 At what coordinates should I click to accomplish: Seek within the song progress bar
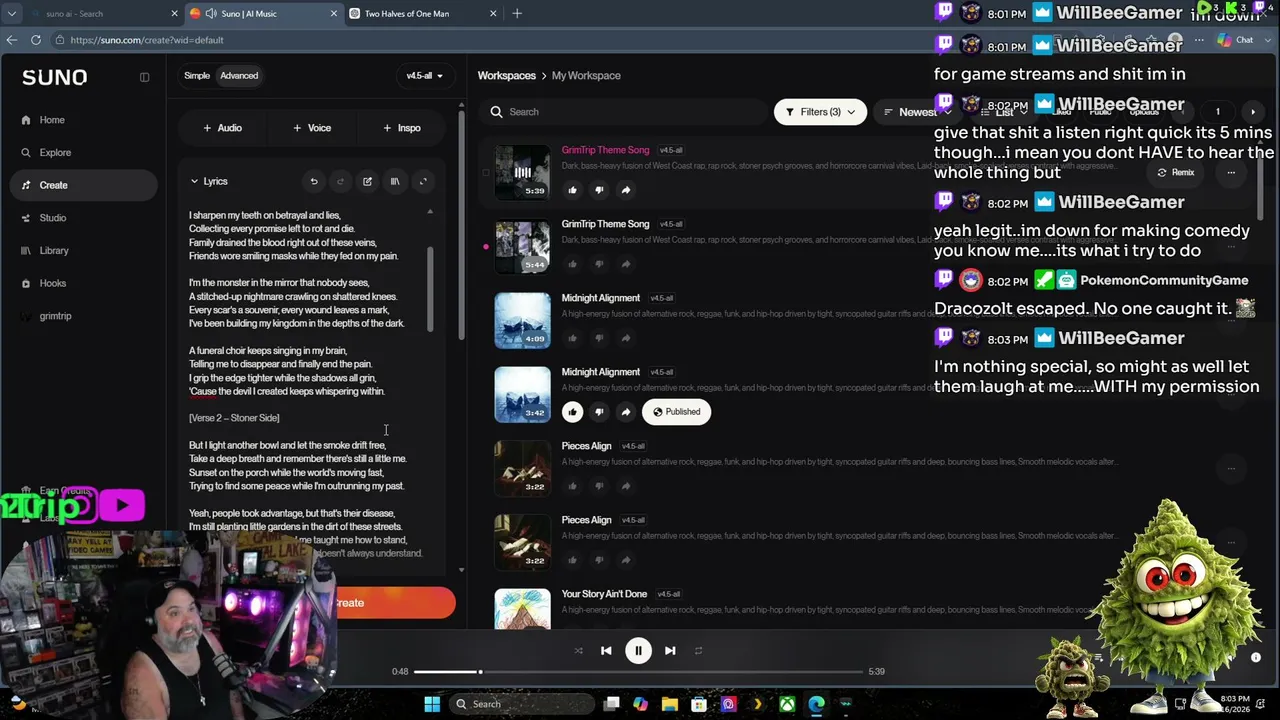point(638,672)
